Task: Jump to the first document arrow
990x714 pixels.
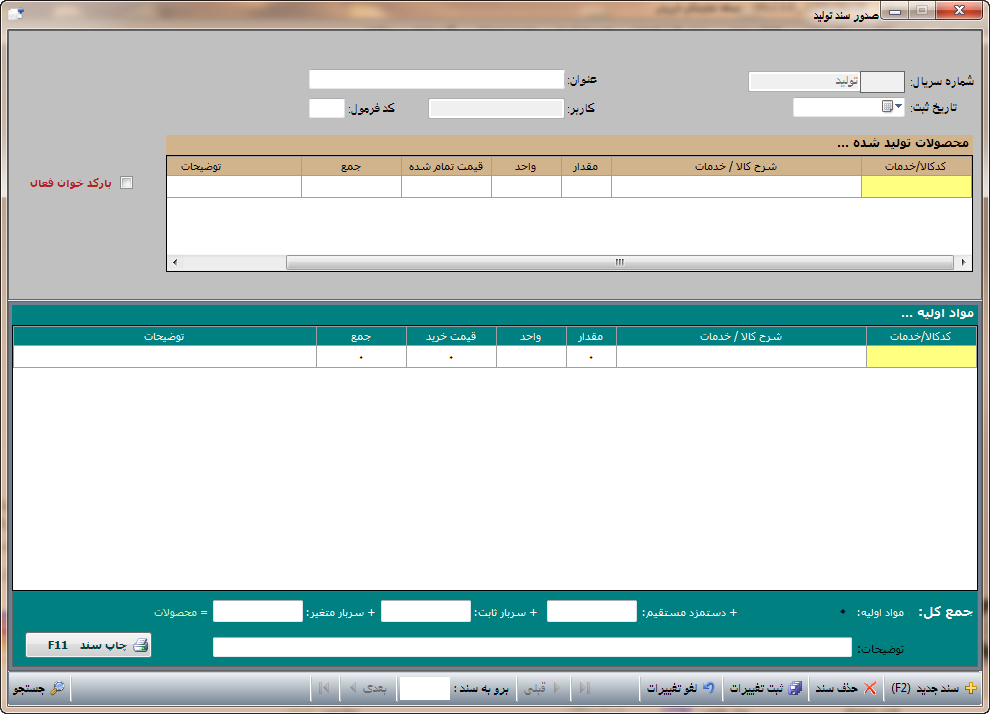Action: click(x=585, y=688)
